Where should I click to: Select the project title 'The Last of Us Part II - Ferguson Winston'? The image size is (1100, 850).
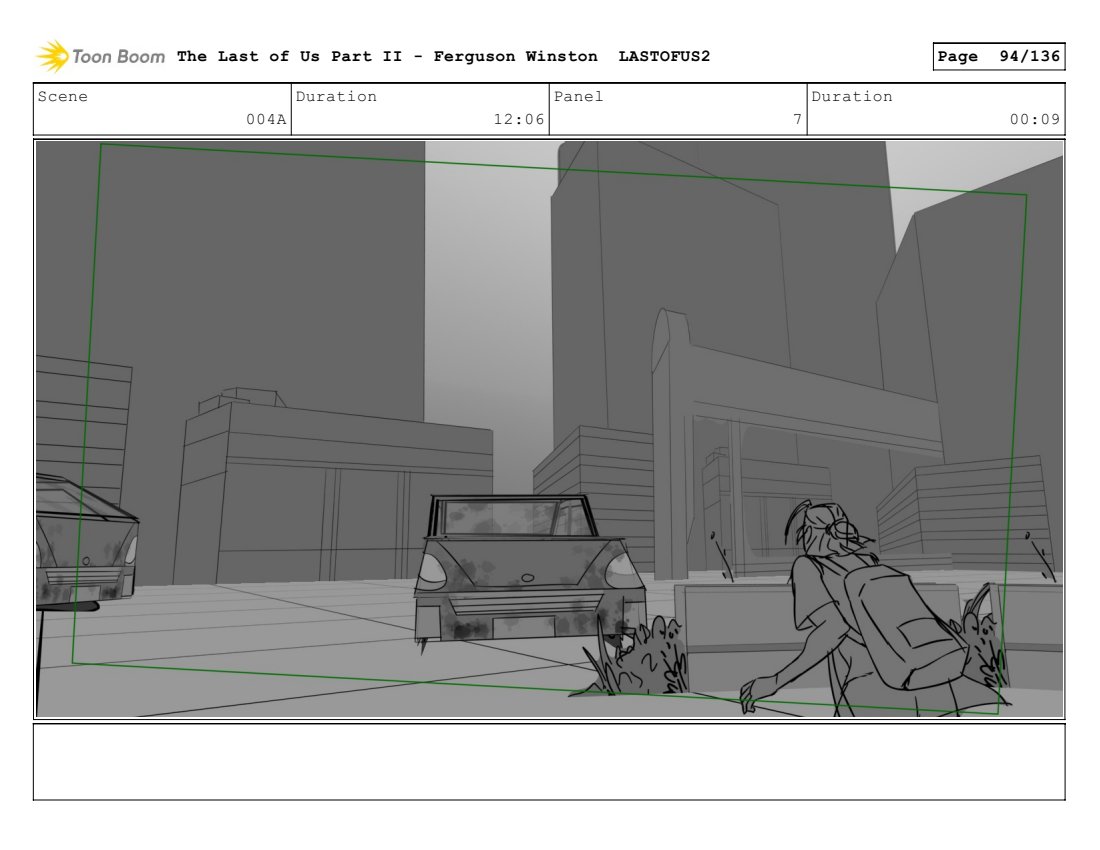(387, 56)
